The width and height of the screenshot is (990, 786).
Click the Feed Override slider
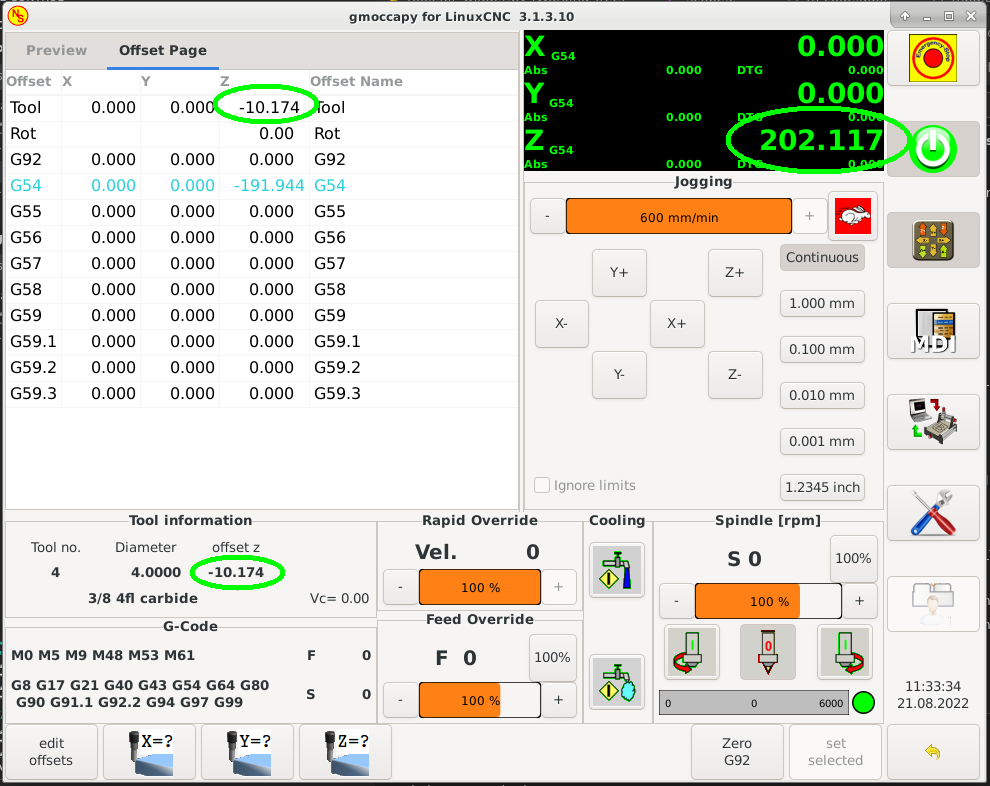tap(479, 700)
